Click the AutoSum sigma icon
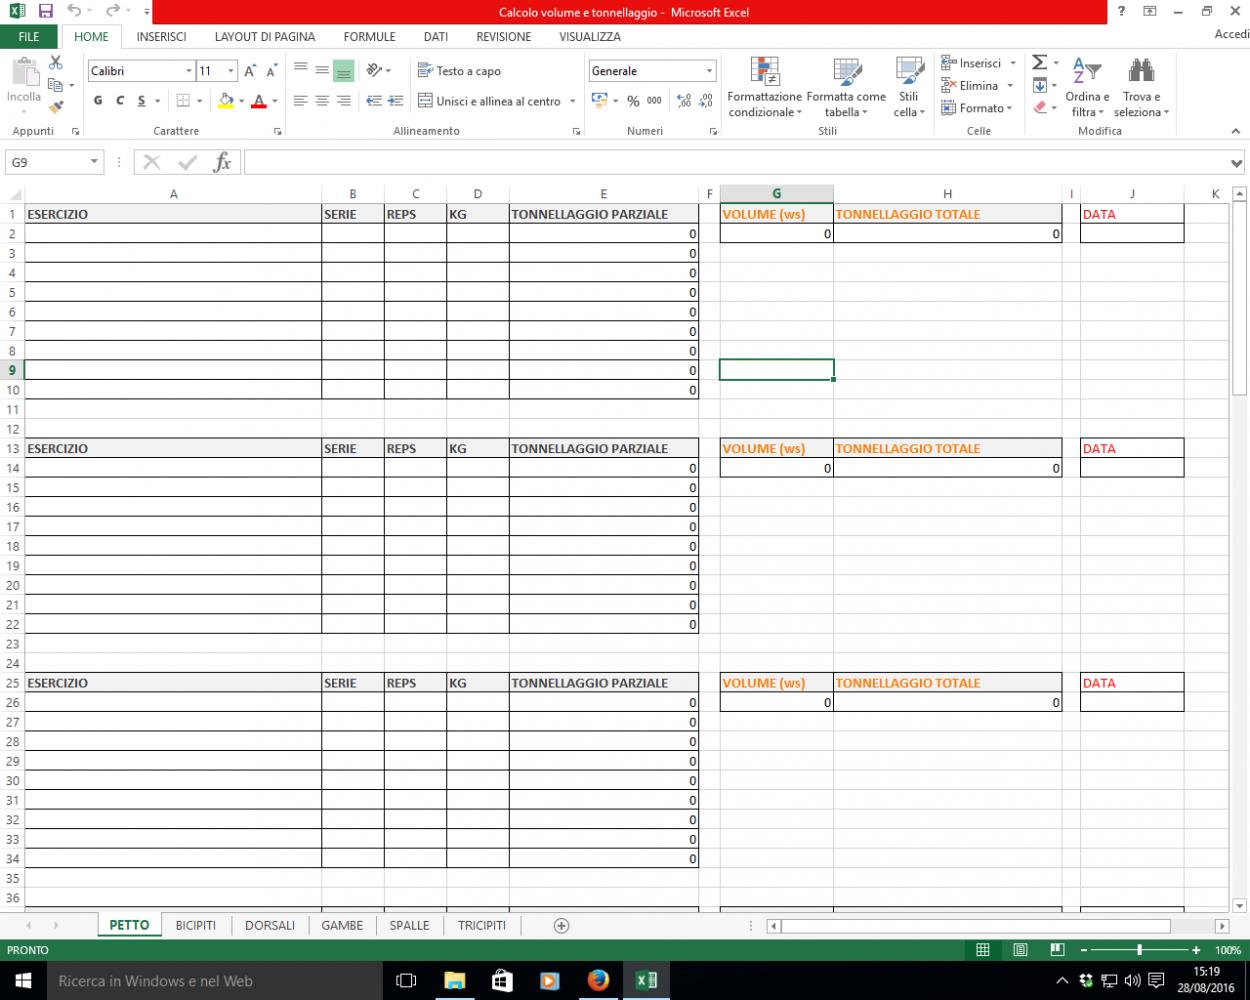The width and height of the screenshot is (1250, 1000). click(x=1039, y=63)
